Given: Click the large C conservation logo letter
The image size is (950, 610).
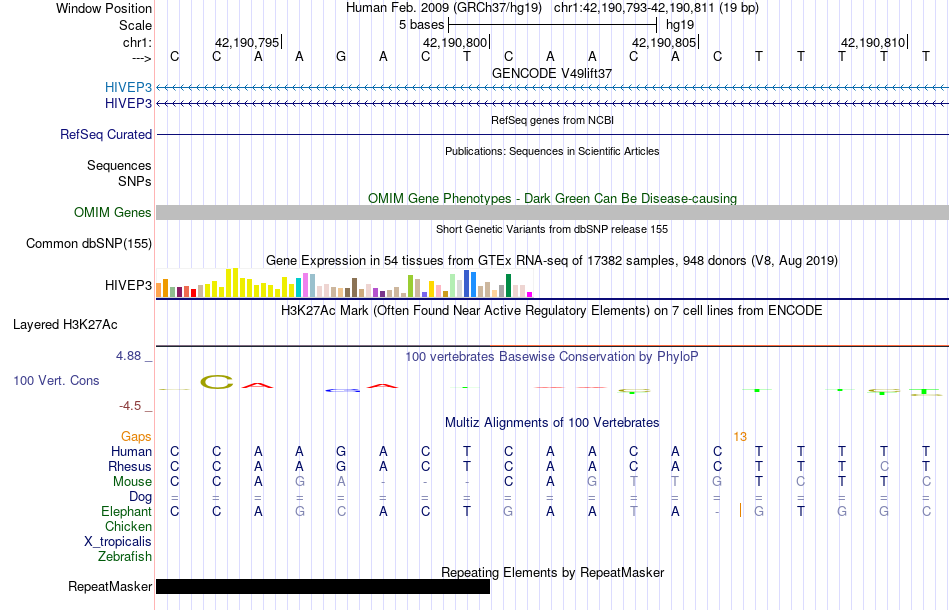Looking at the screenshot, I should [216, 382].
